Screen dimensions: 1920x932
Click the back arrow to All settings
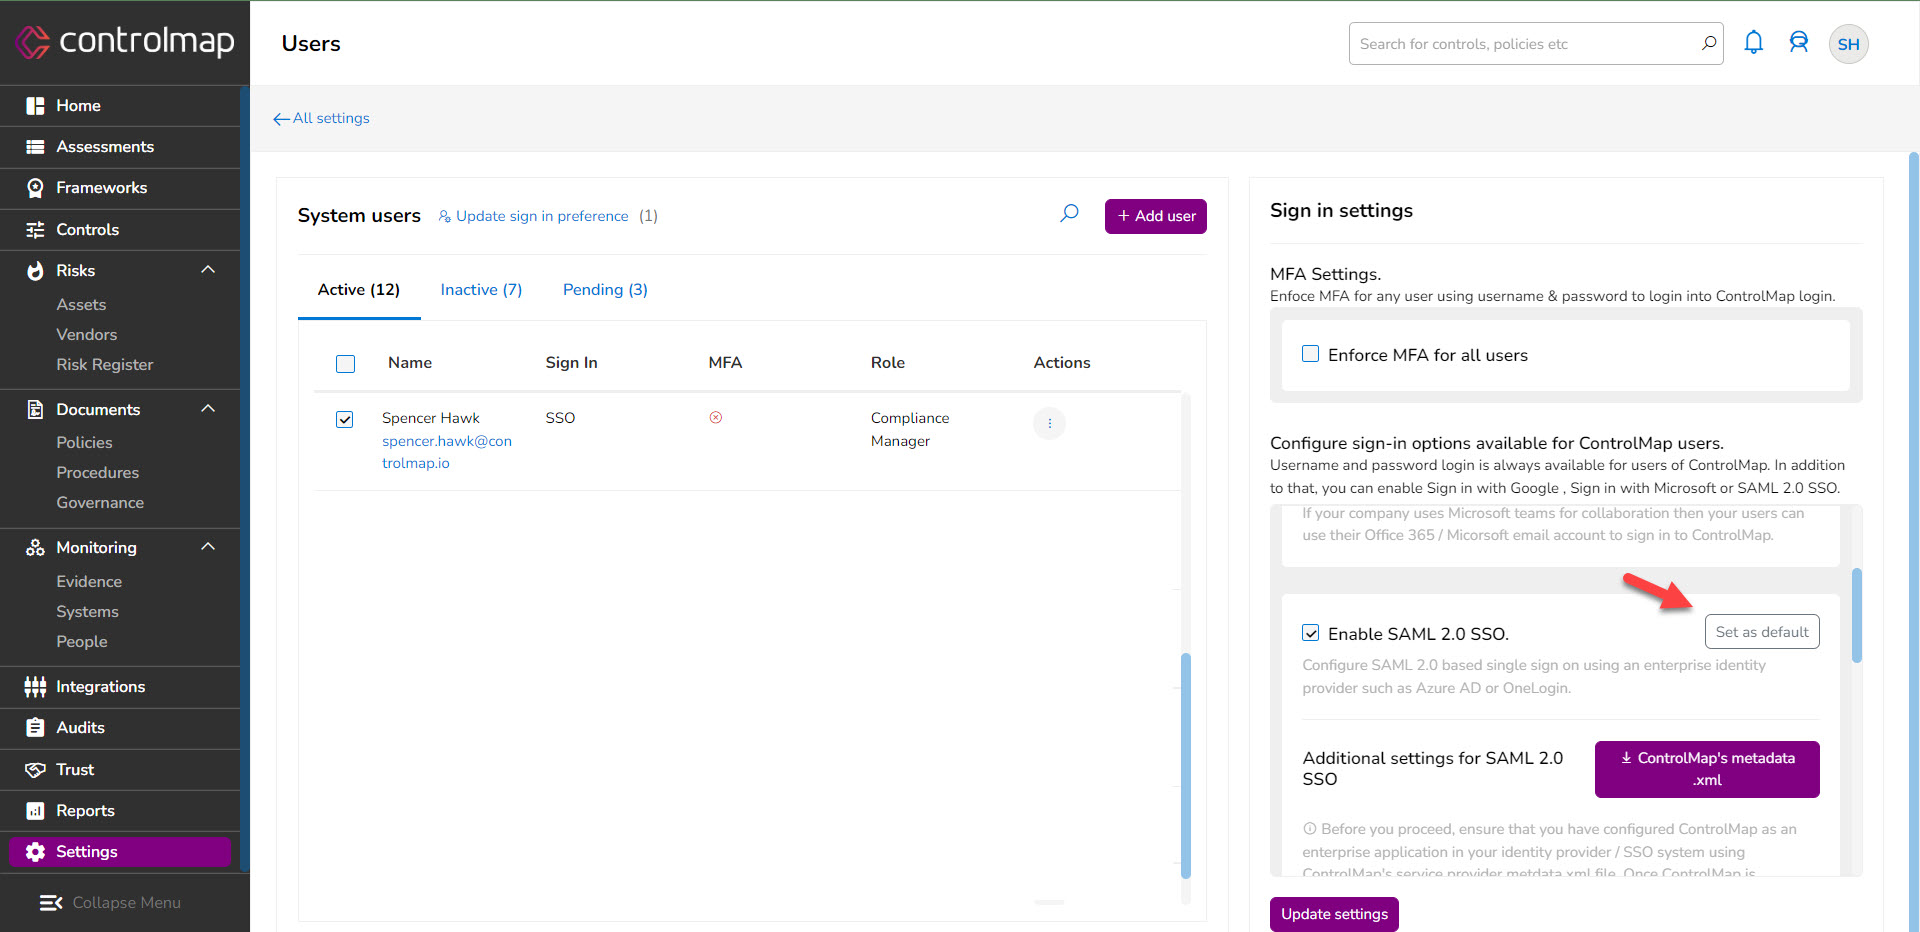pyautogui.click(x=281, y=119)
